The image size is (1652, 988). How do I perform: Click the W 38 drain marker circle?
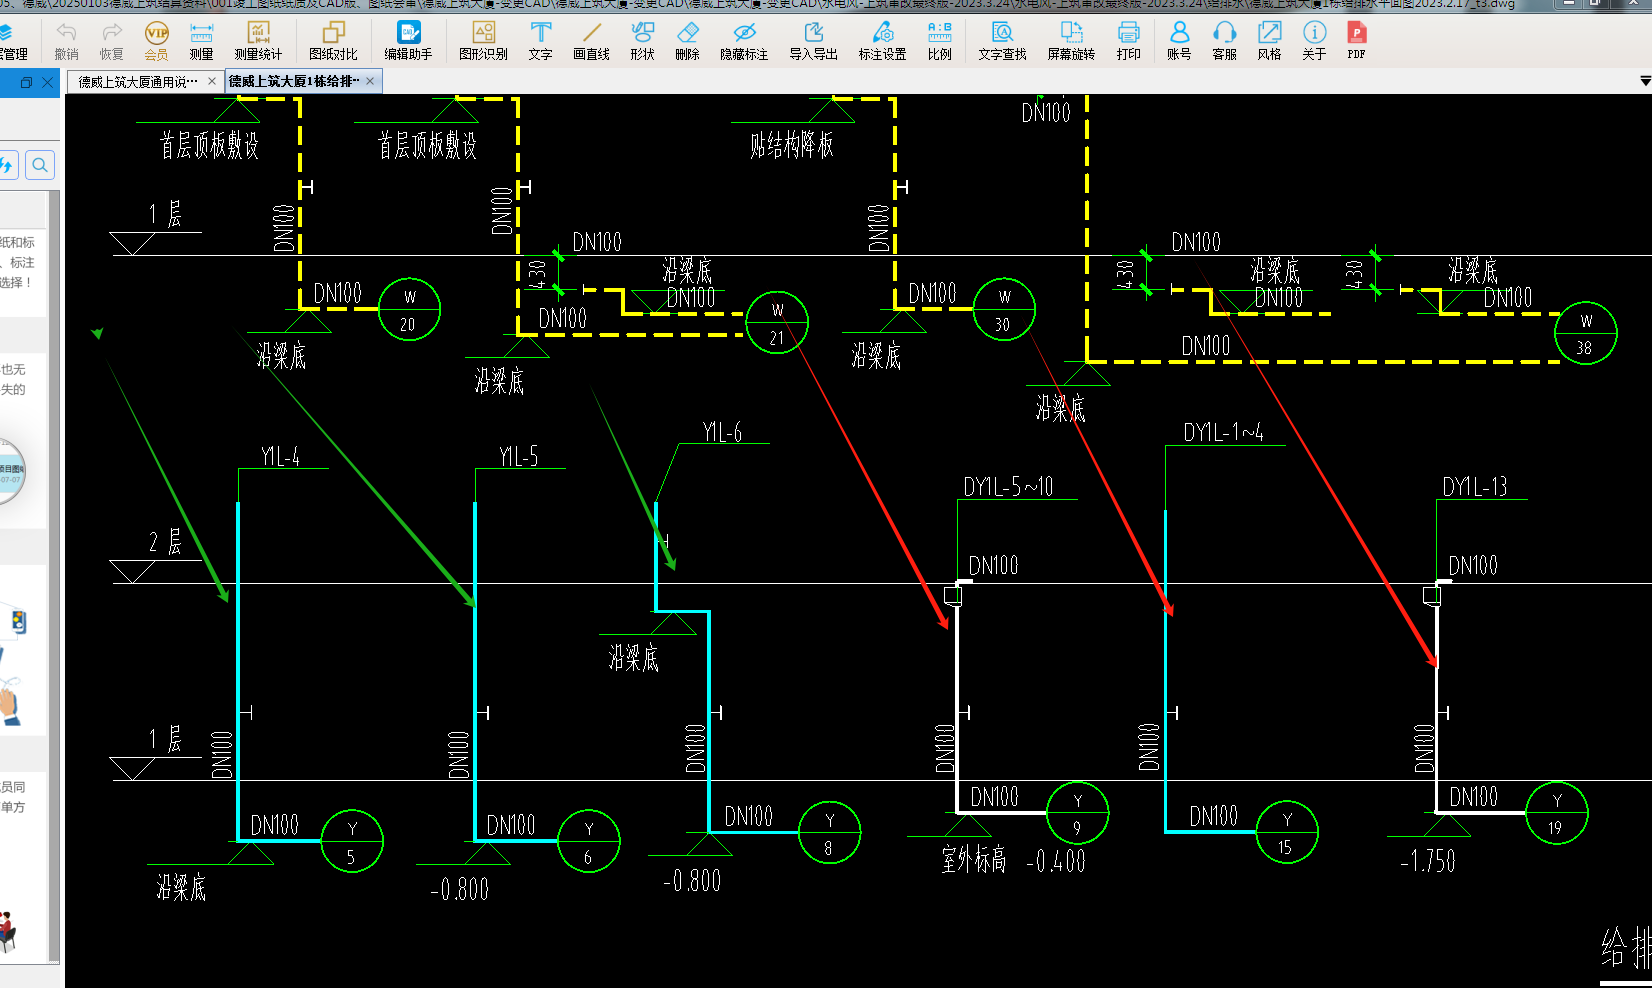pyautogui.click(x=1586, y=333)
